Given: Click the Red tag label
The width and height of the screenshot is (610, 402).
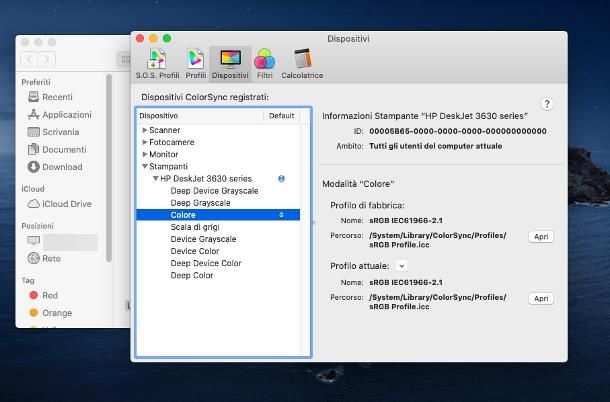Looking at the screenshot, I should coord(50,295).
